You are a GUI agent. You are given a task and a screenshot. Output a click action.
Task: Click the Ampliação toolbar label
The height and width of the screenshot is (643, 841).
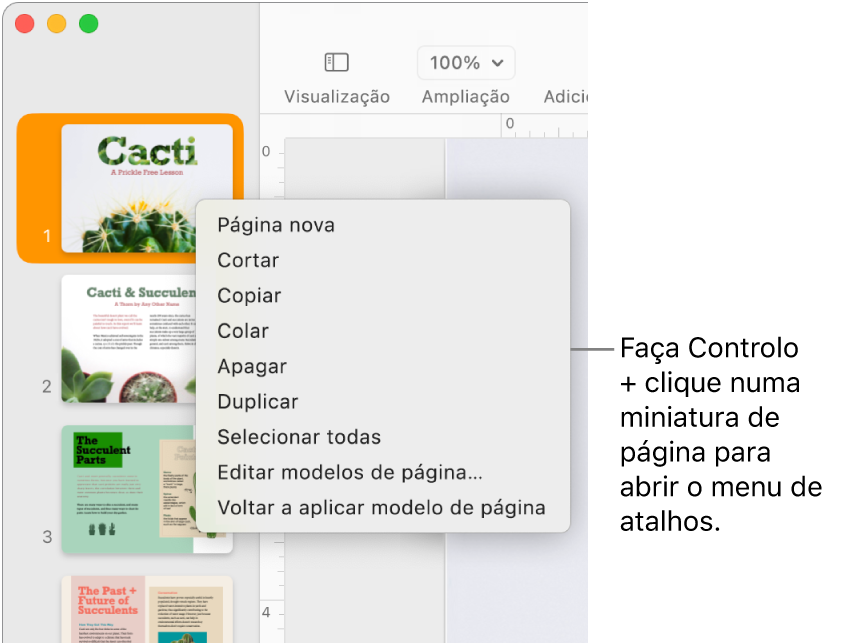pos(466,97)
